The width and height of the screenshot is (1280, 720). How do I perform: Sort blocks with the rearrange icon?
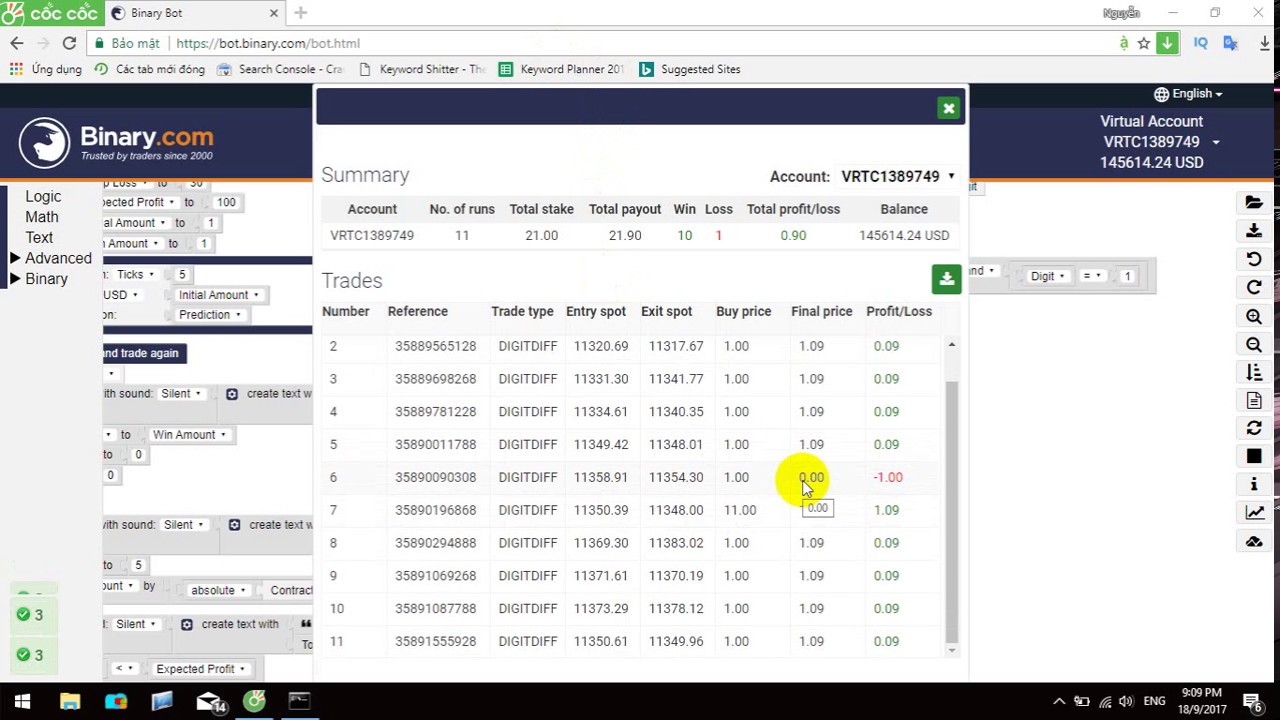(x=1254, y=372)
